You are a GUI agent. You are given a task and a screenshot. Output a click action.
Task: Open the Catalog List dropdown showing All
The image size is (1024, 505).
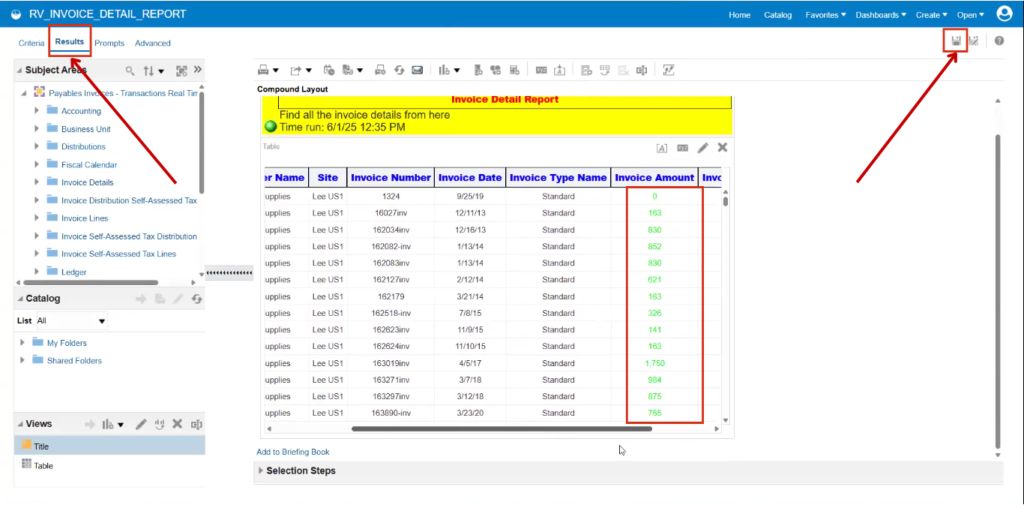coord(71,321)
